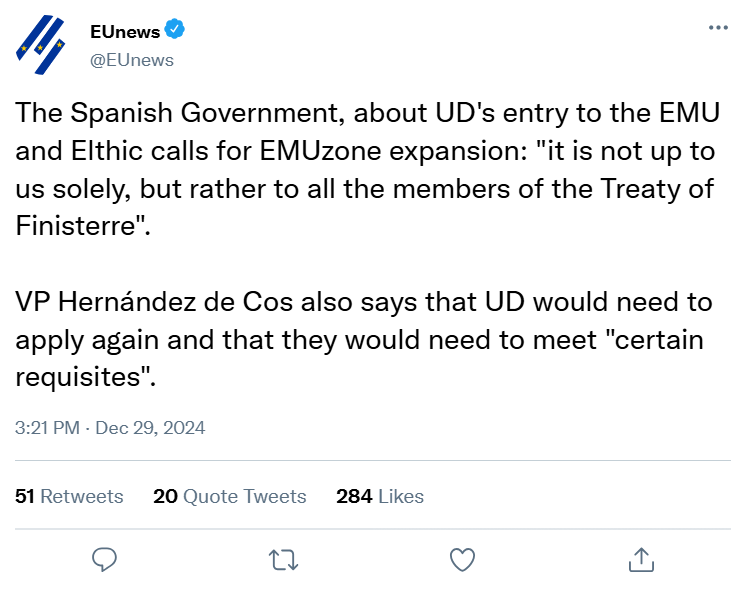
Task: Open the 3:21 PM timestamp link
Action: [49, 427]
